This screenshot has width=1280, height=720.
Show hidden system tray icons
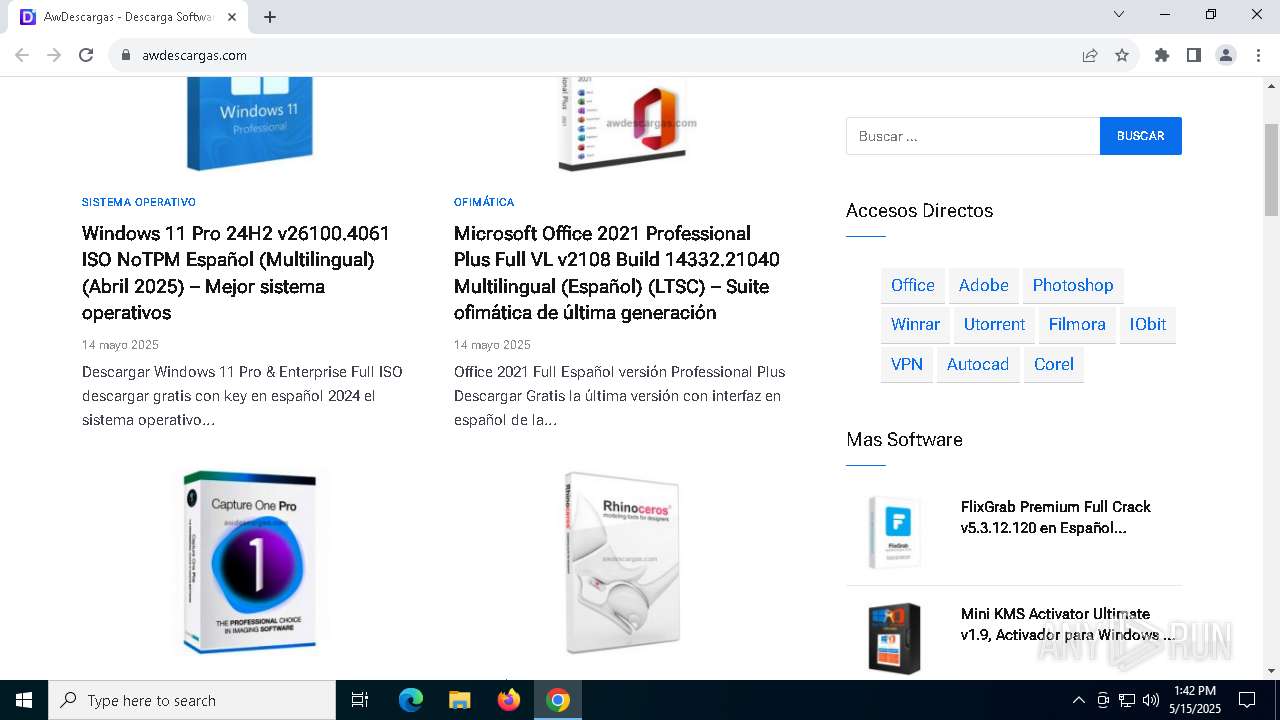1078,700
